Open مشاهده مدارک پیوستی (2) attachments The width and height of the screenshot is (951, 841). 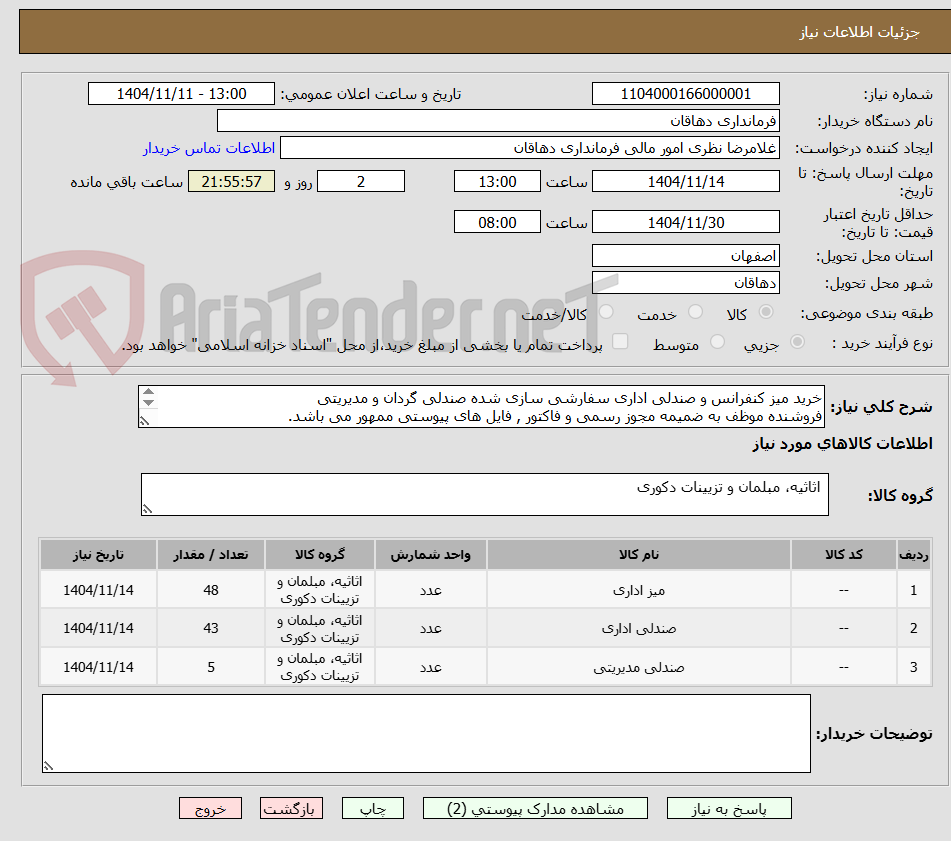535,808
